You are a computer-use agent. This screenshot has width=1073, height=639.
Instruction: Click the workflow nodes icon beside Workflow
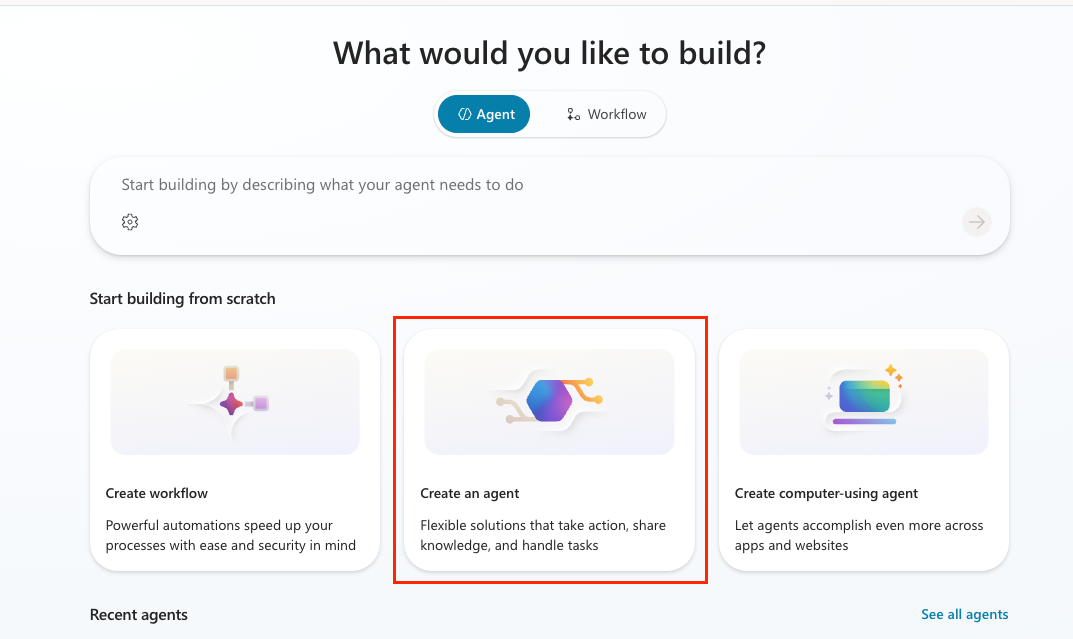click(x=574, y=114)
